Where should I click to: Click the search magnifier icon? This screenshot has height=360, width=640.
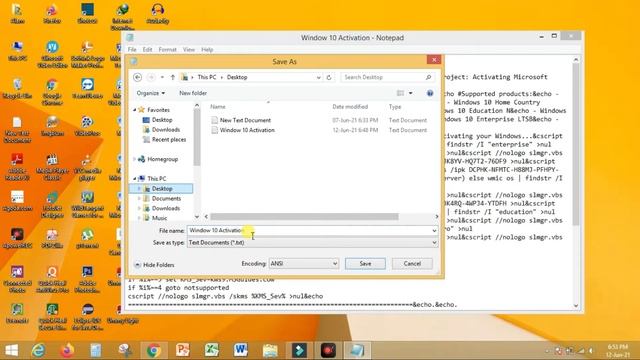pos(428,77)
